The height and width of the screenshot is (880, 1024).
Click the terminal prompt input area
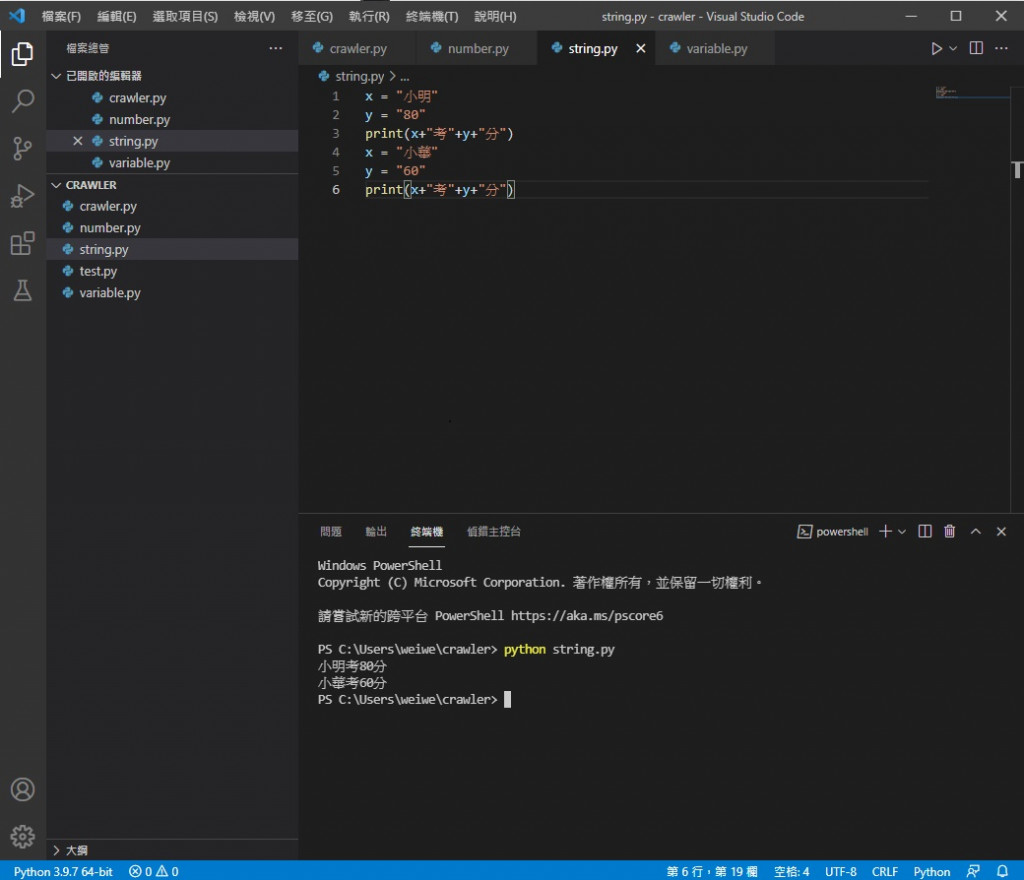point(507,700)
